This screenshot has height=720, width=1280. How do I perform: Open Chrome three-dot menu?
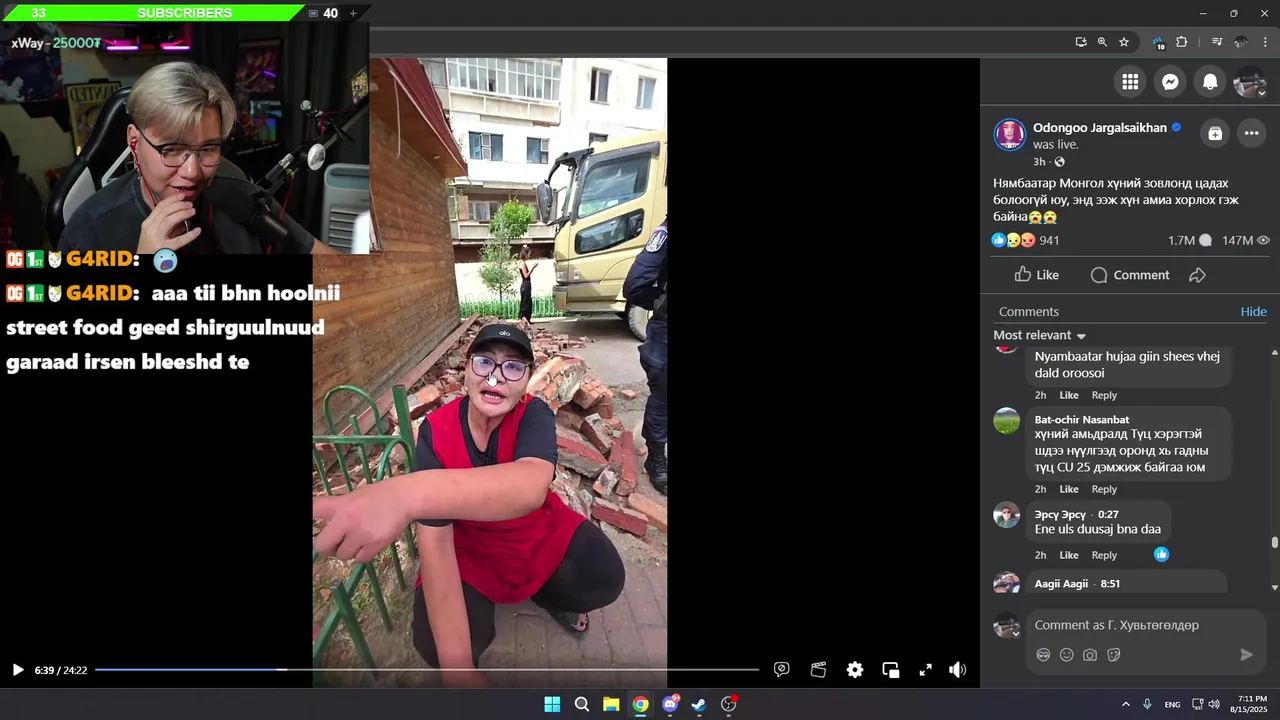point(1265,42)
